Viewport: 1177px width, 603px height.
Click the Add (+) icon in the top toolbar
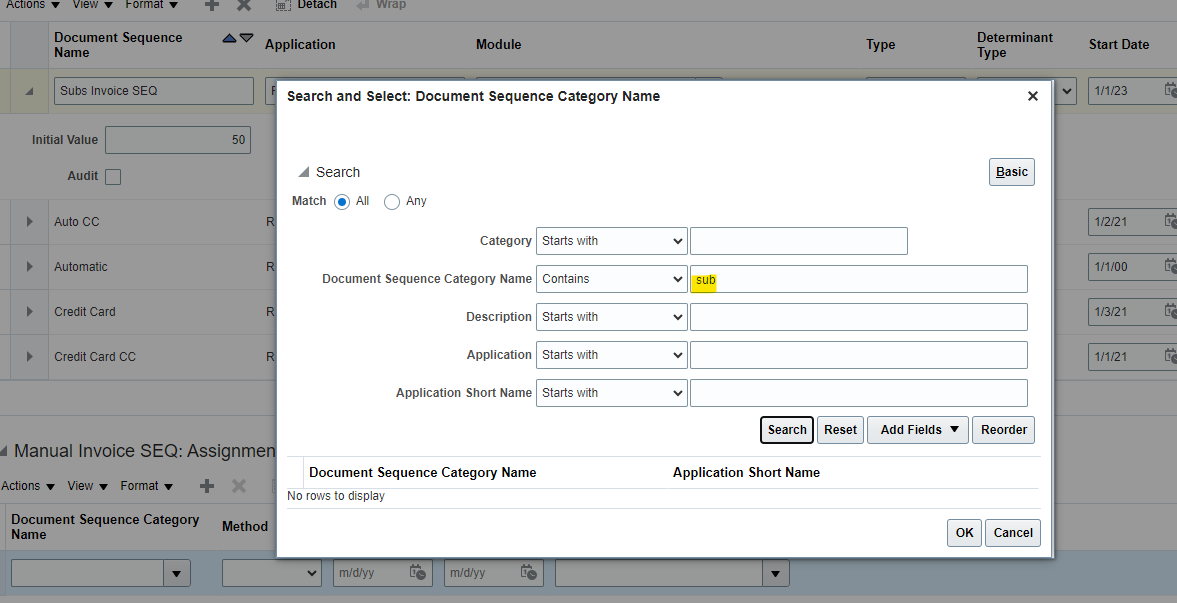click(x=210, y=6)
